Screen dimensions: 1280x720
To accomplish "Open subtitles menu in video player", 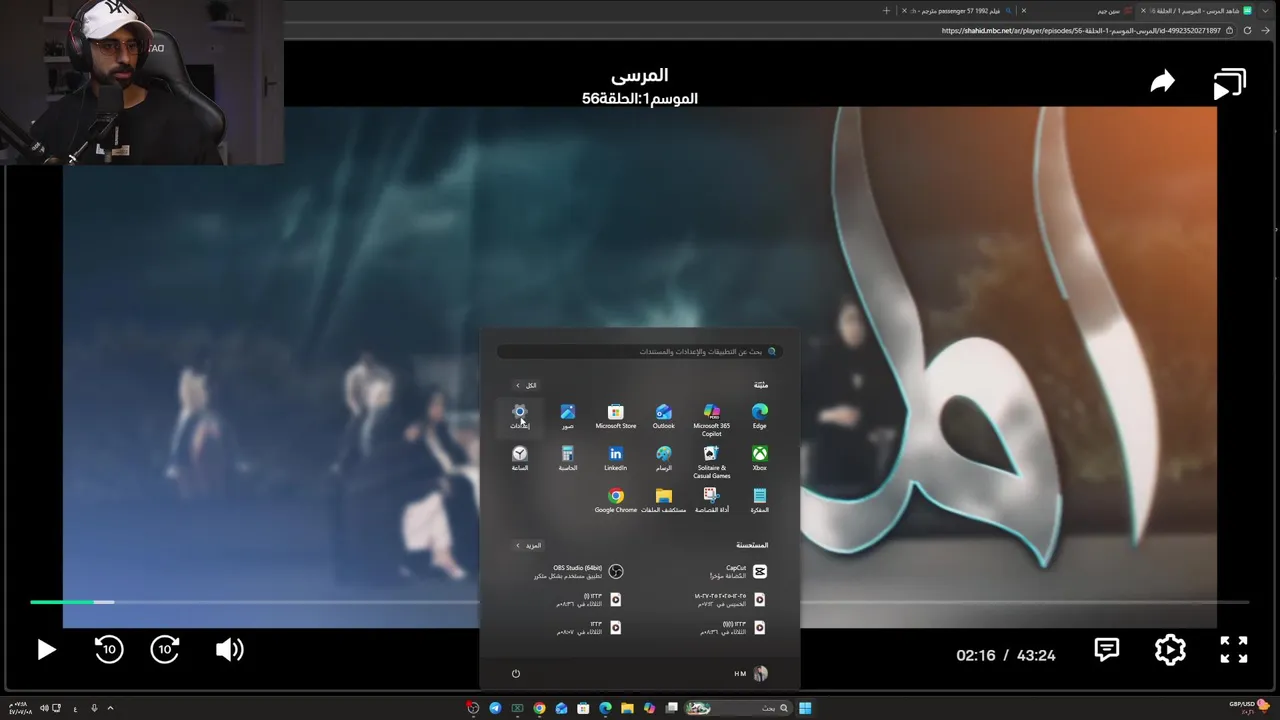I will click(x=1107, y=650).
